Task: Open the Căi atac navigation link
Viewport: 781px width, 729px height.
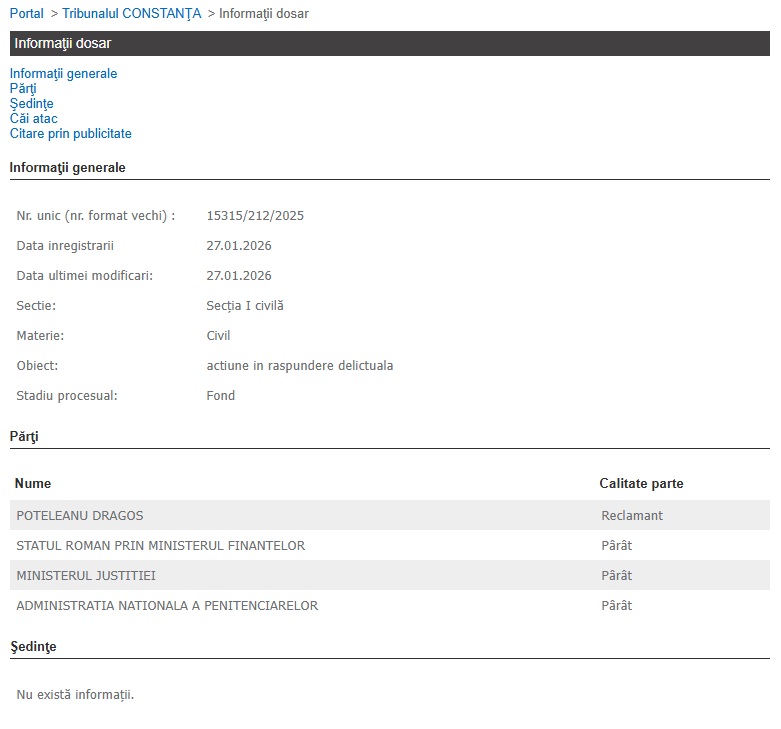Action: tap(33, 119)
